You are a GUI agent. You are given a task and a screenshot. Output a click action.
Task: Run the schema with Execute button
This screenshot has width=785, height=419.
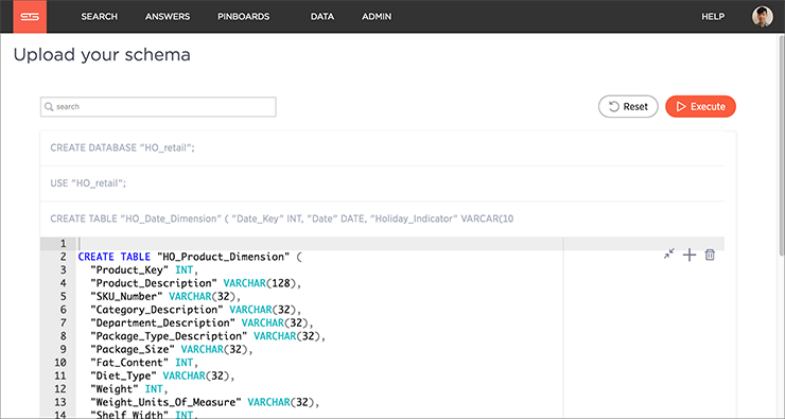(x=700, y=106)
